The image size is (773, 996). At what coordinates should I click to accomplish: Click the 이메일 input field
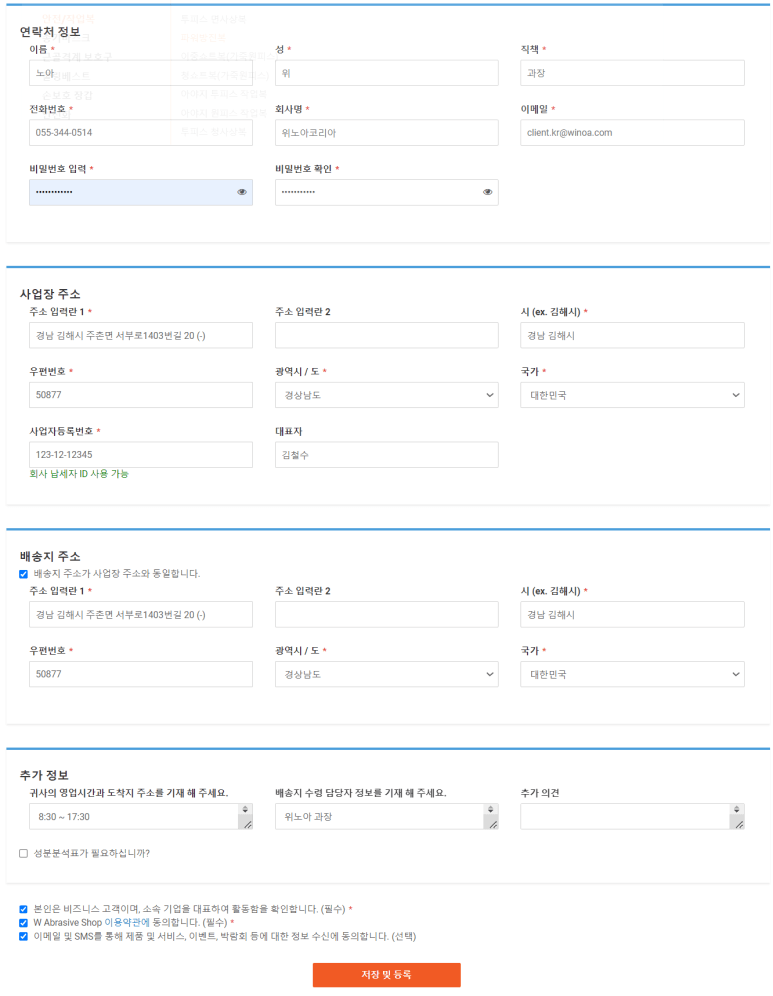click(x=632, y=132)
